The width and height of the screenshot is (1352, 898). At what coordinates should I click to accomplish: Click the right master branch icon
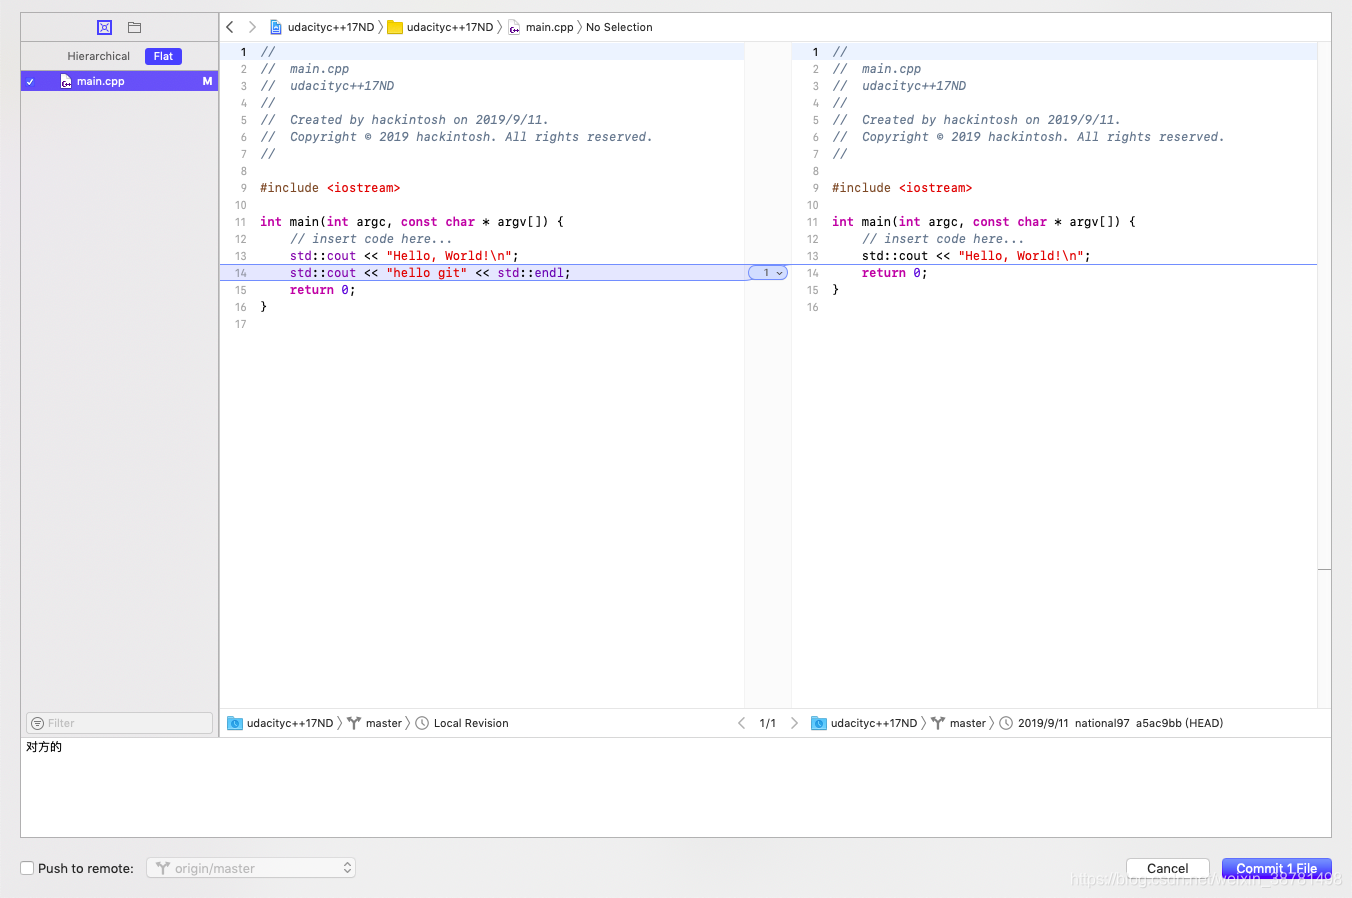(x=938, y=723)
